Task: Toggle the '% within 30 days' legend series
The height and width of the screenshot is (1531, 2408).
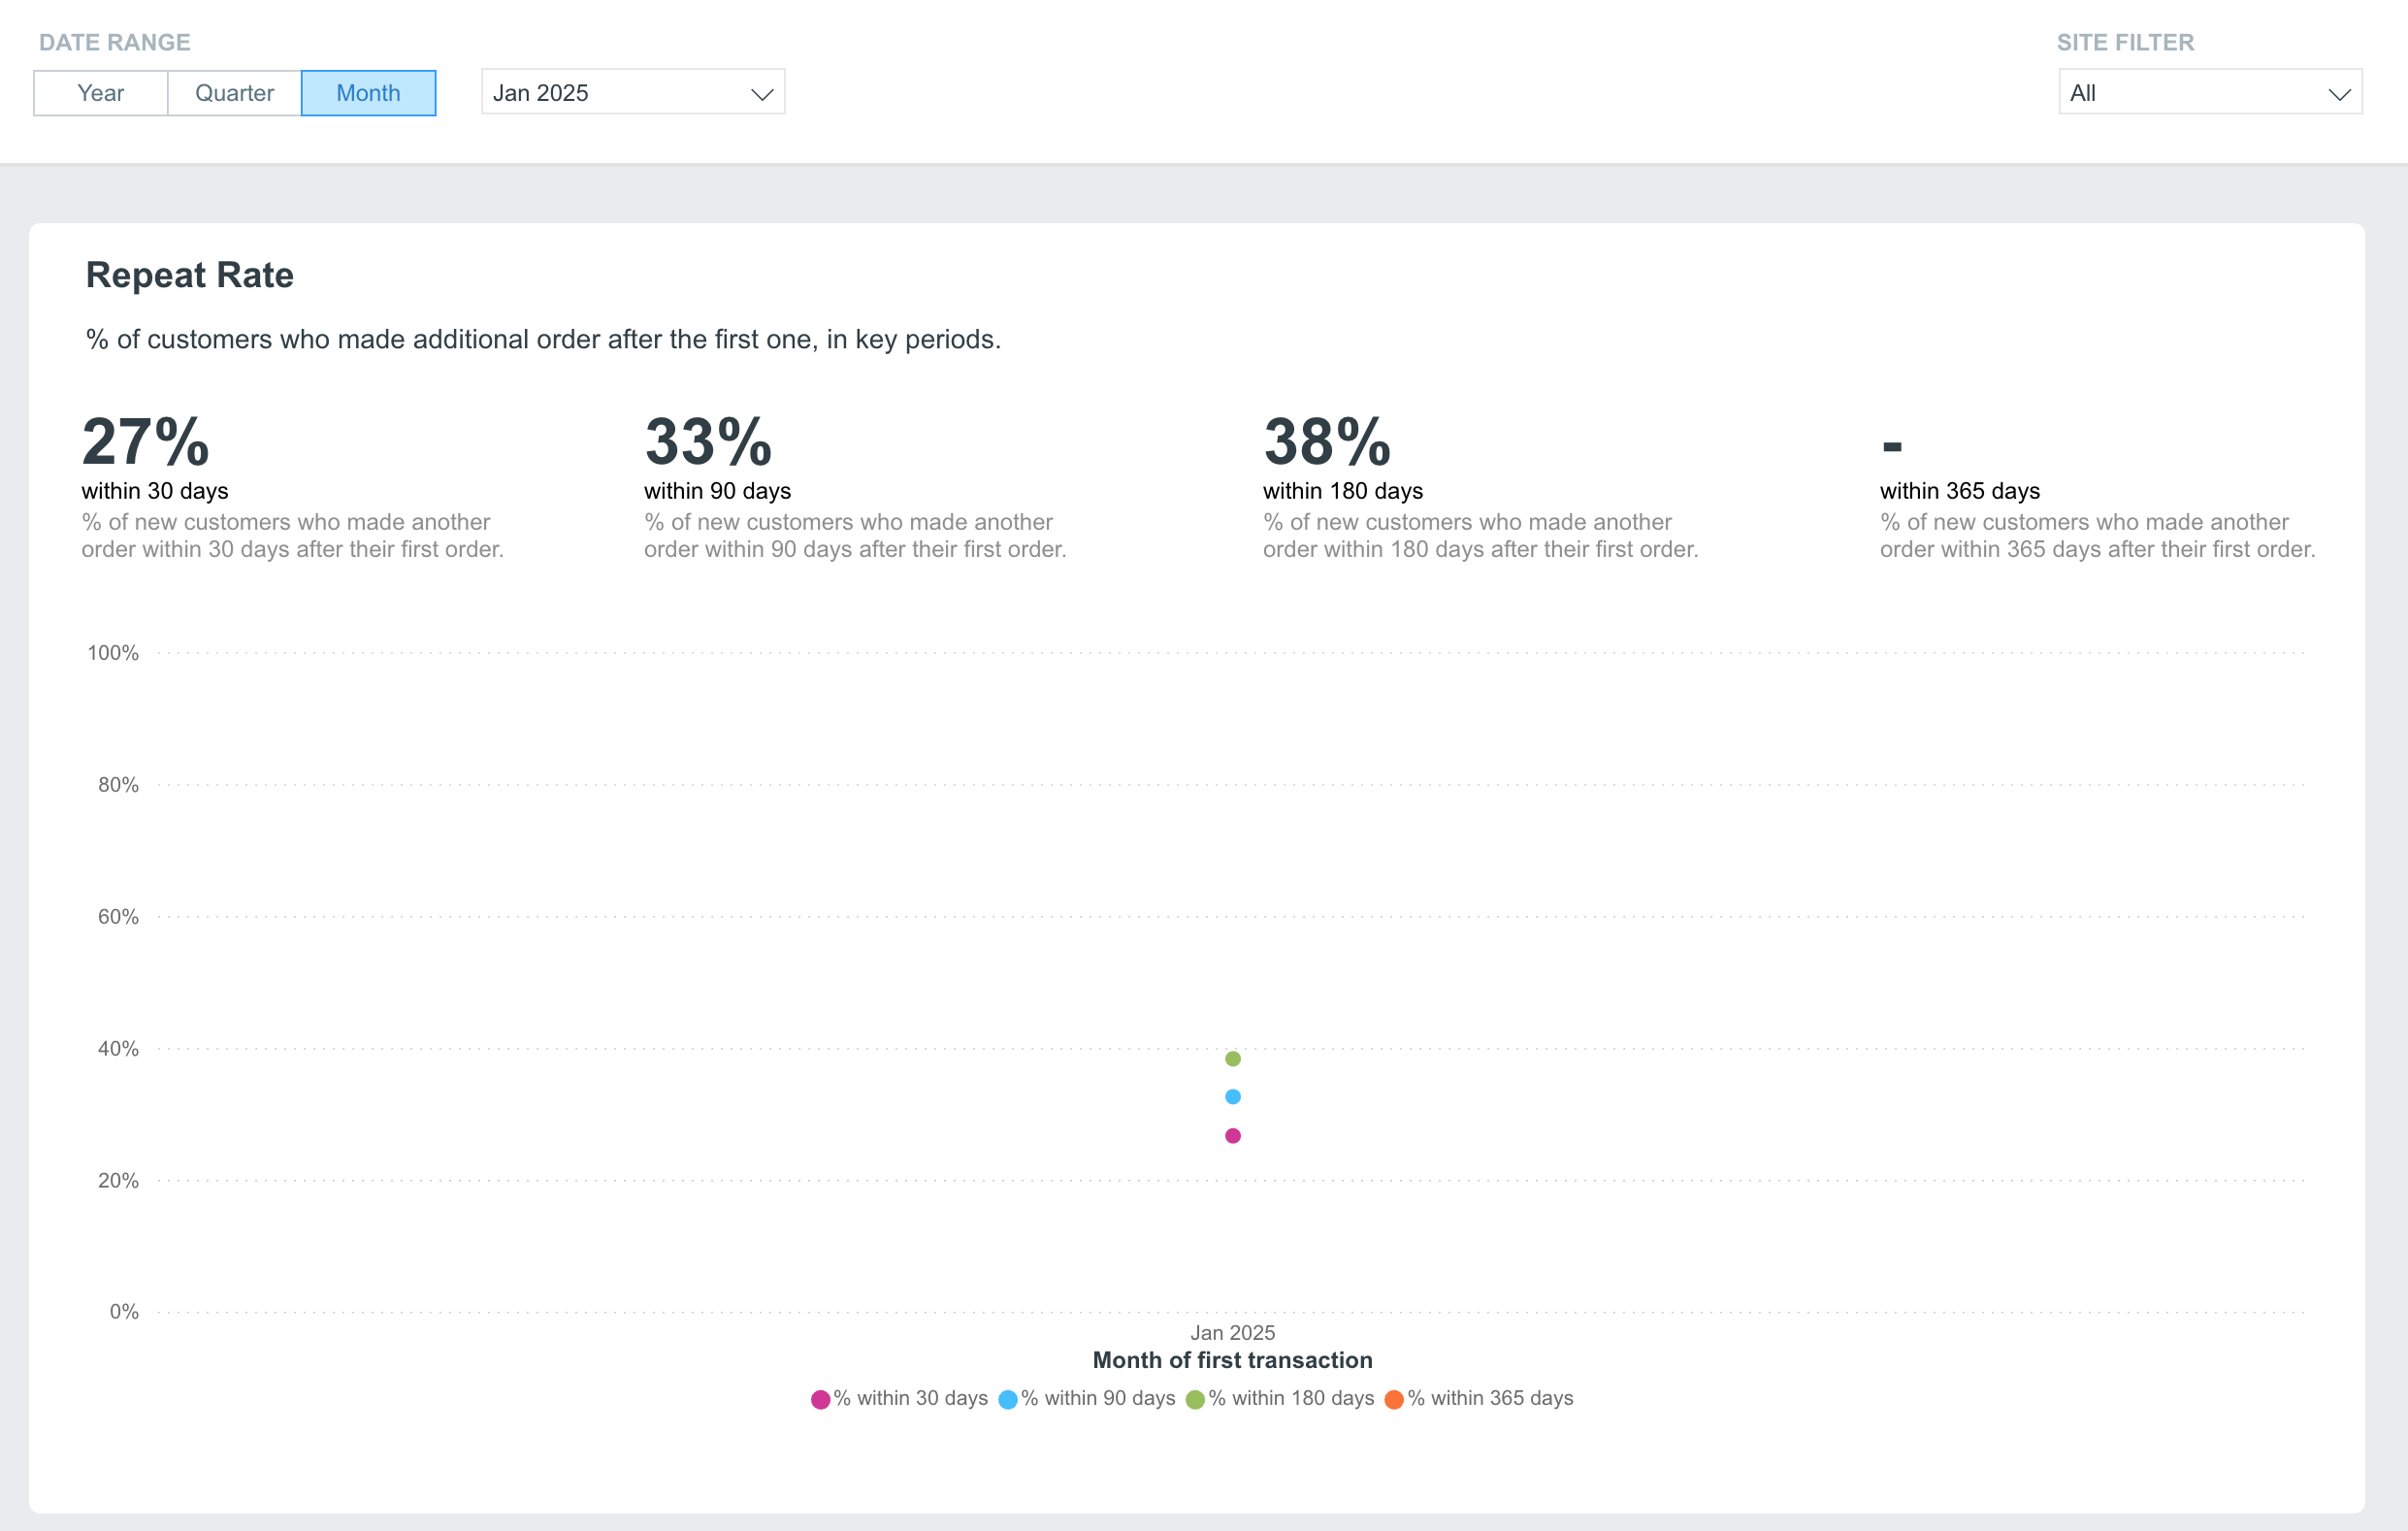Action: tap(899, 1398)
